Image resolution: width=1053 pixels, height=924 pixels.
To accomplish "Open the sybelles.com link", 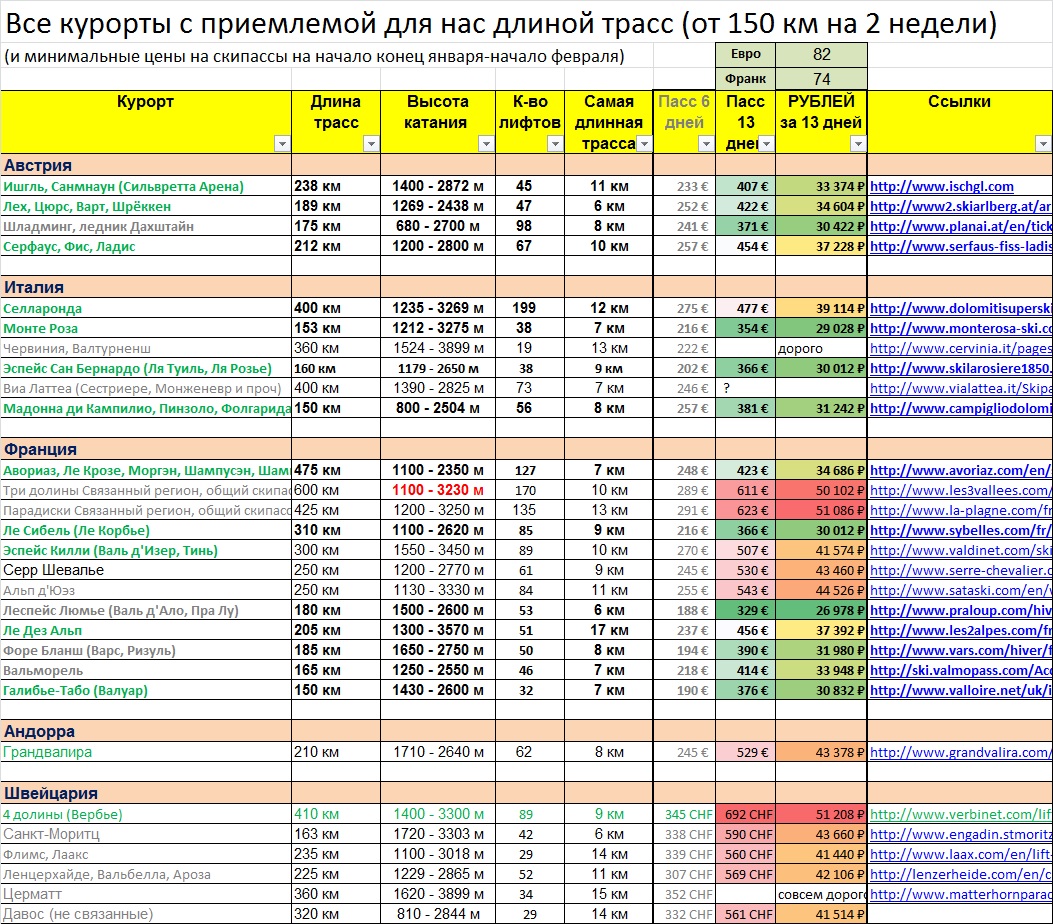I will 961,530.
